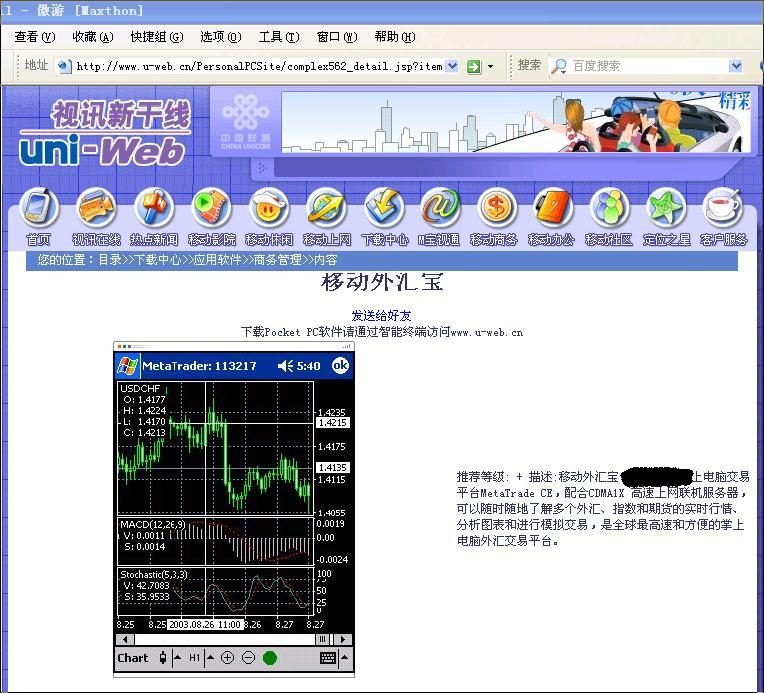
Task: Open the 选项(O) menu
Action: [x=220, y=37]
